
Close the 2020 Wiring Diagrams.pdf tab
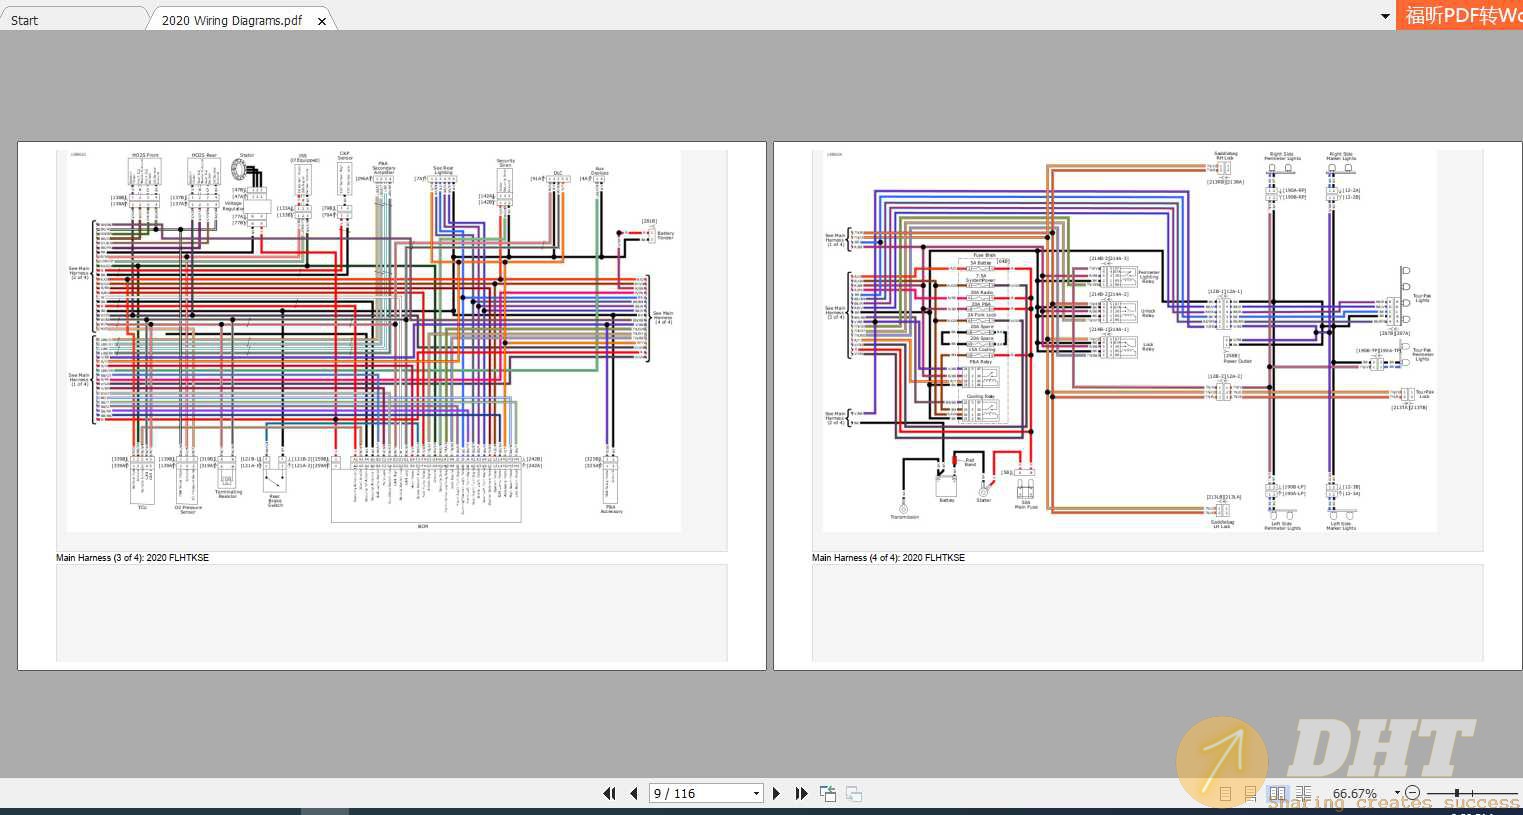pyautogui.click(x=322, y=21)
